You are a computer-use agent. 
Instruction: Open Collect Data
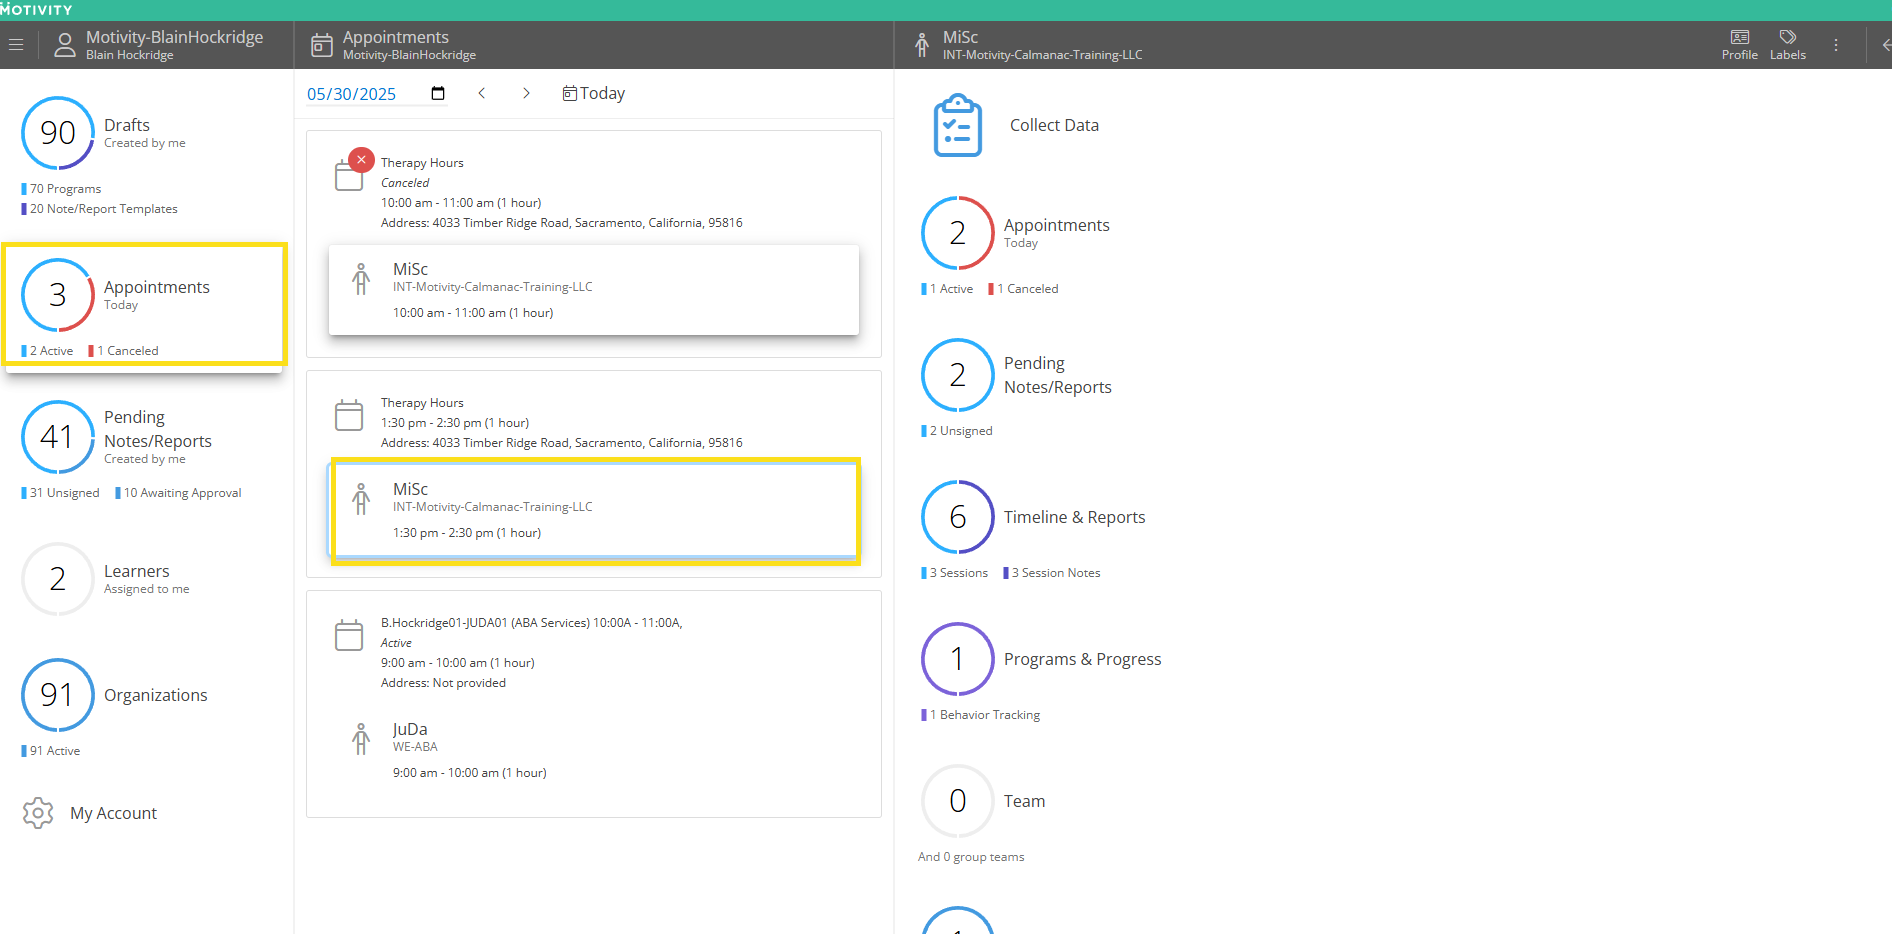[x=1054, y=125]
